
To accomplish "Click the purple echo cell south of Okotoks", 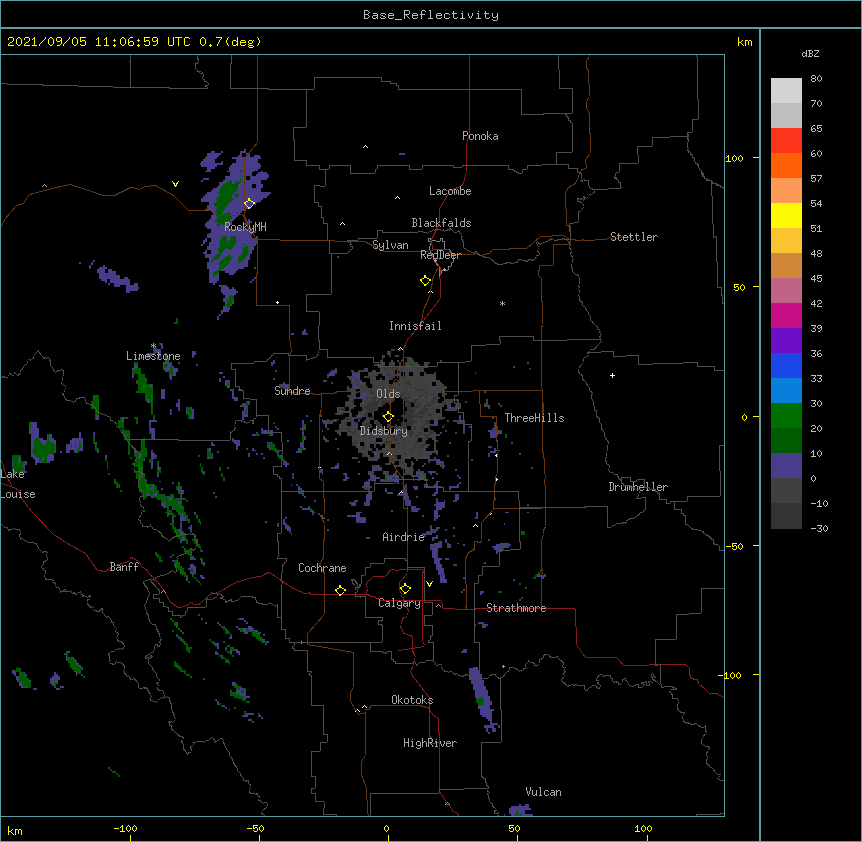I will pyautogui.click(x=483, y=699).
